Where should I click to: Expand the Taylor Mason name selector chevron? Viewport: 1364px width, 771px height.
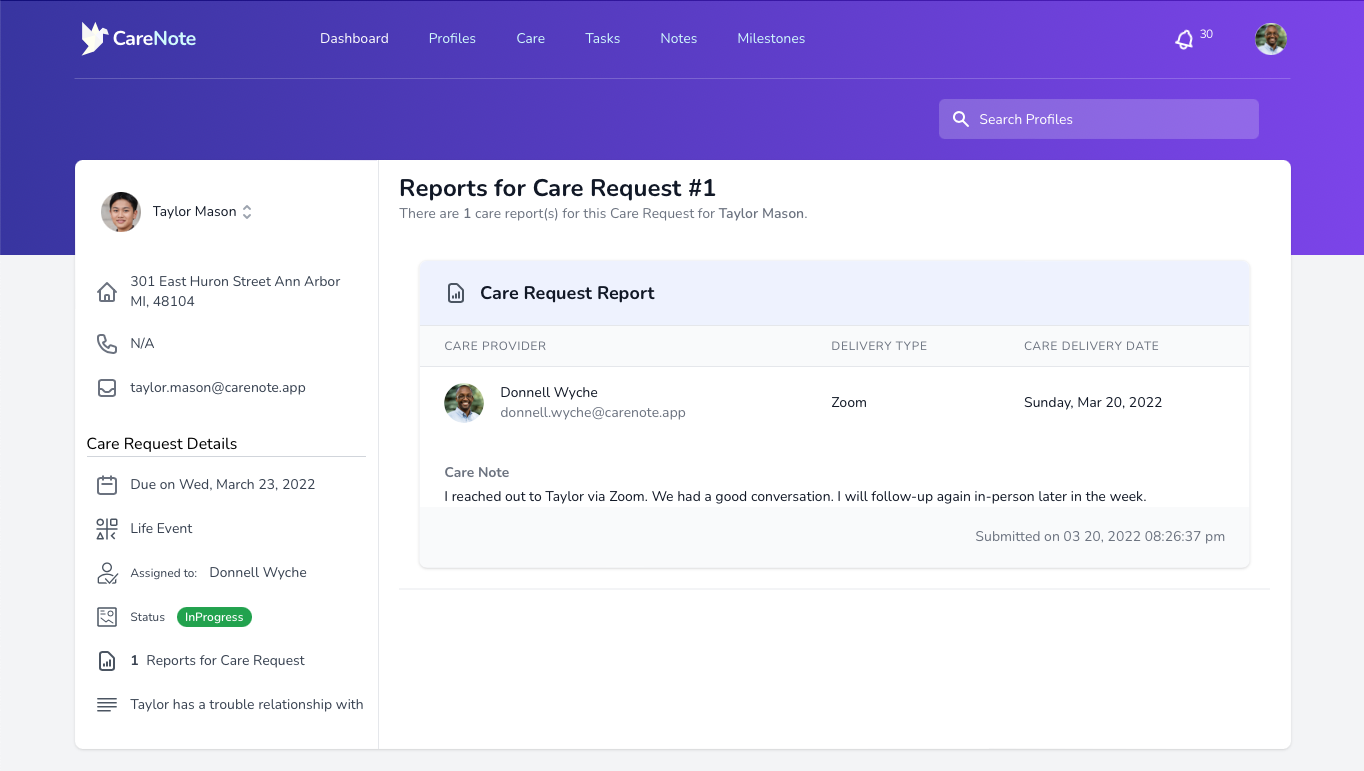point(247,212)
